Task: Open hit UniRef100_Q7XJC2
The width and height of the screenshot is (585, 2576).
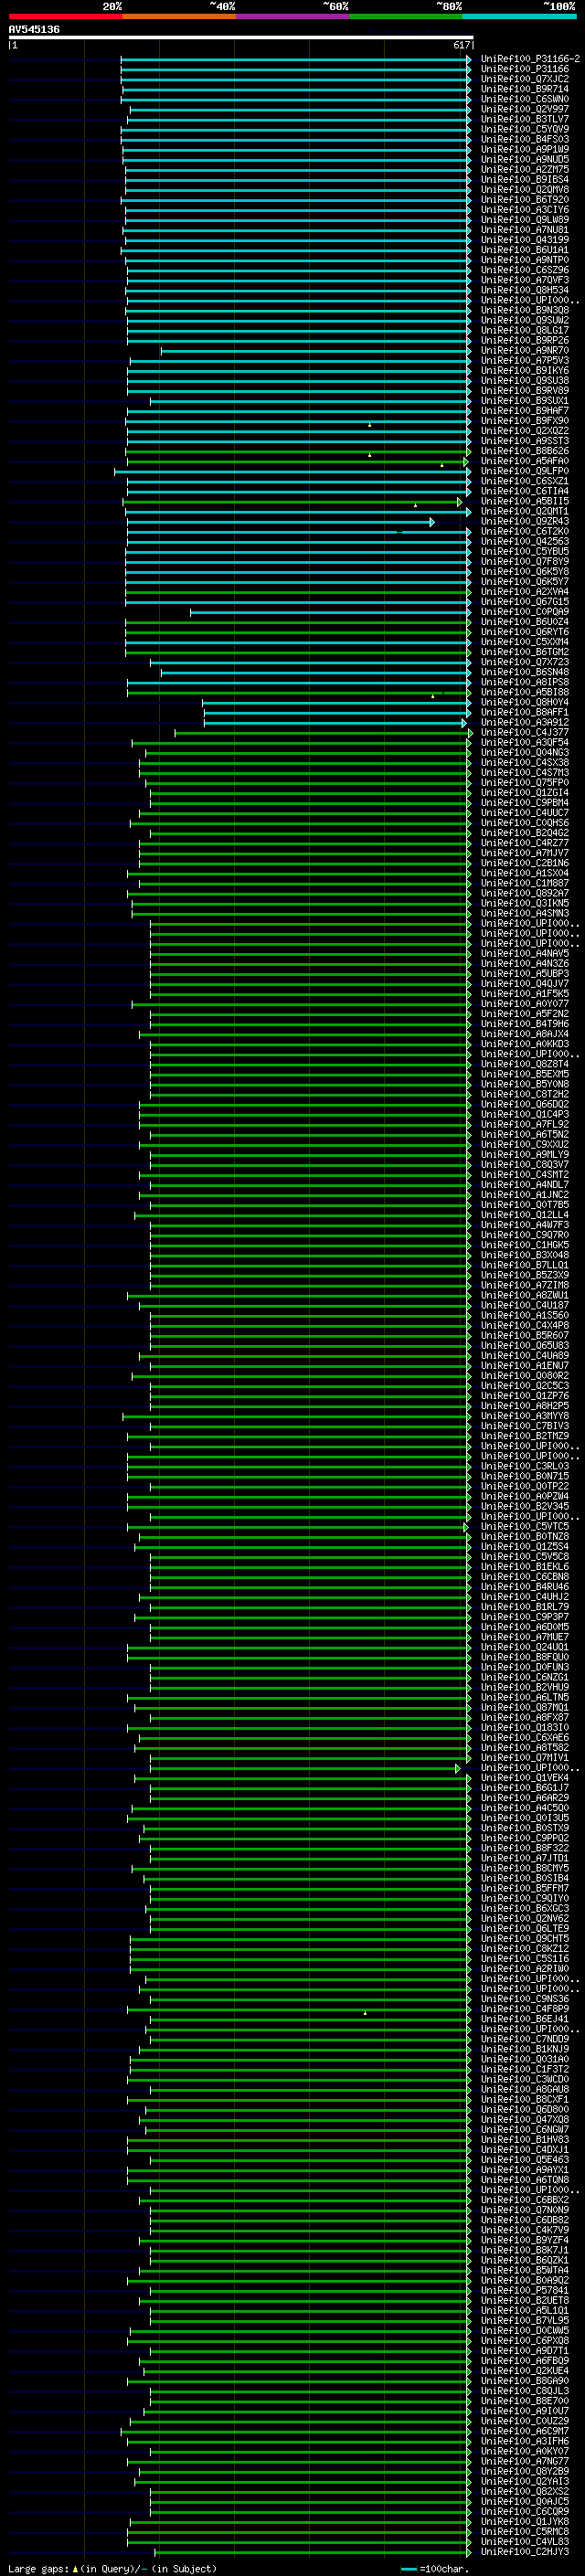Action: coord(525,79)
